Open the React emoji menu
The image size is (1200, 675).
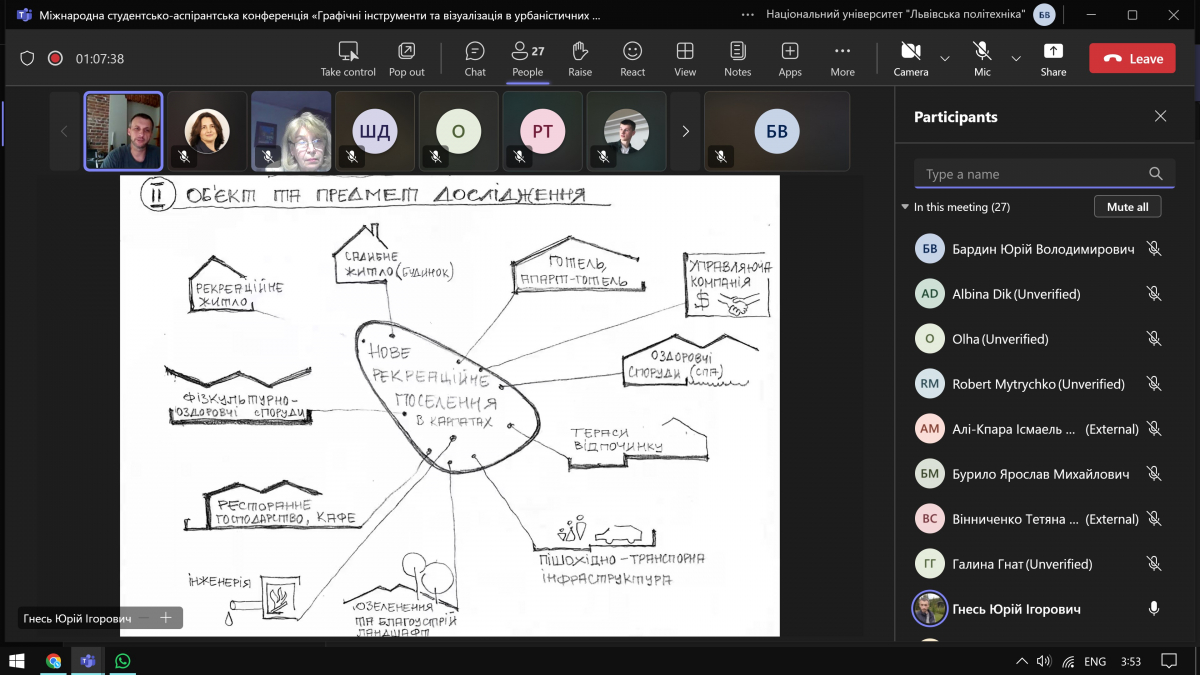[x=632, y=58]
